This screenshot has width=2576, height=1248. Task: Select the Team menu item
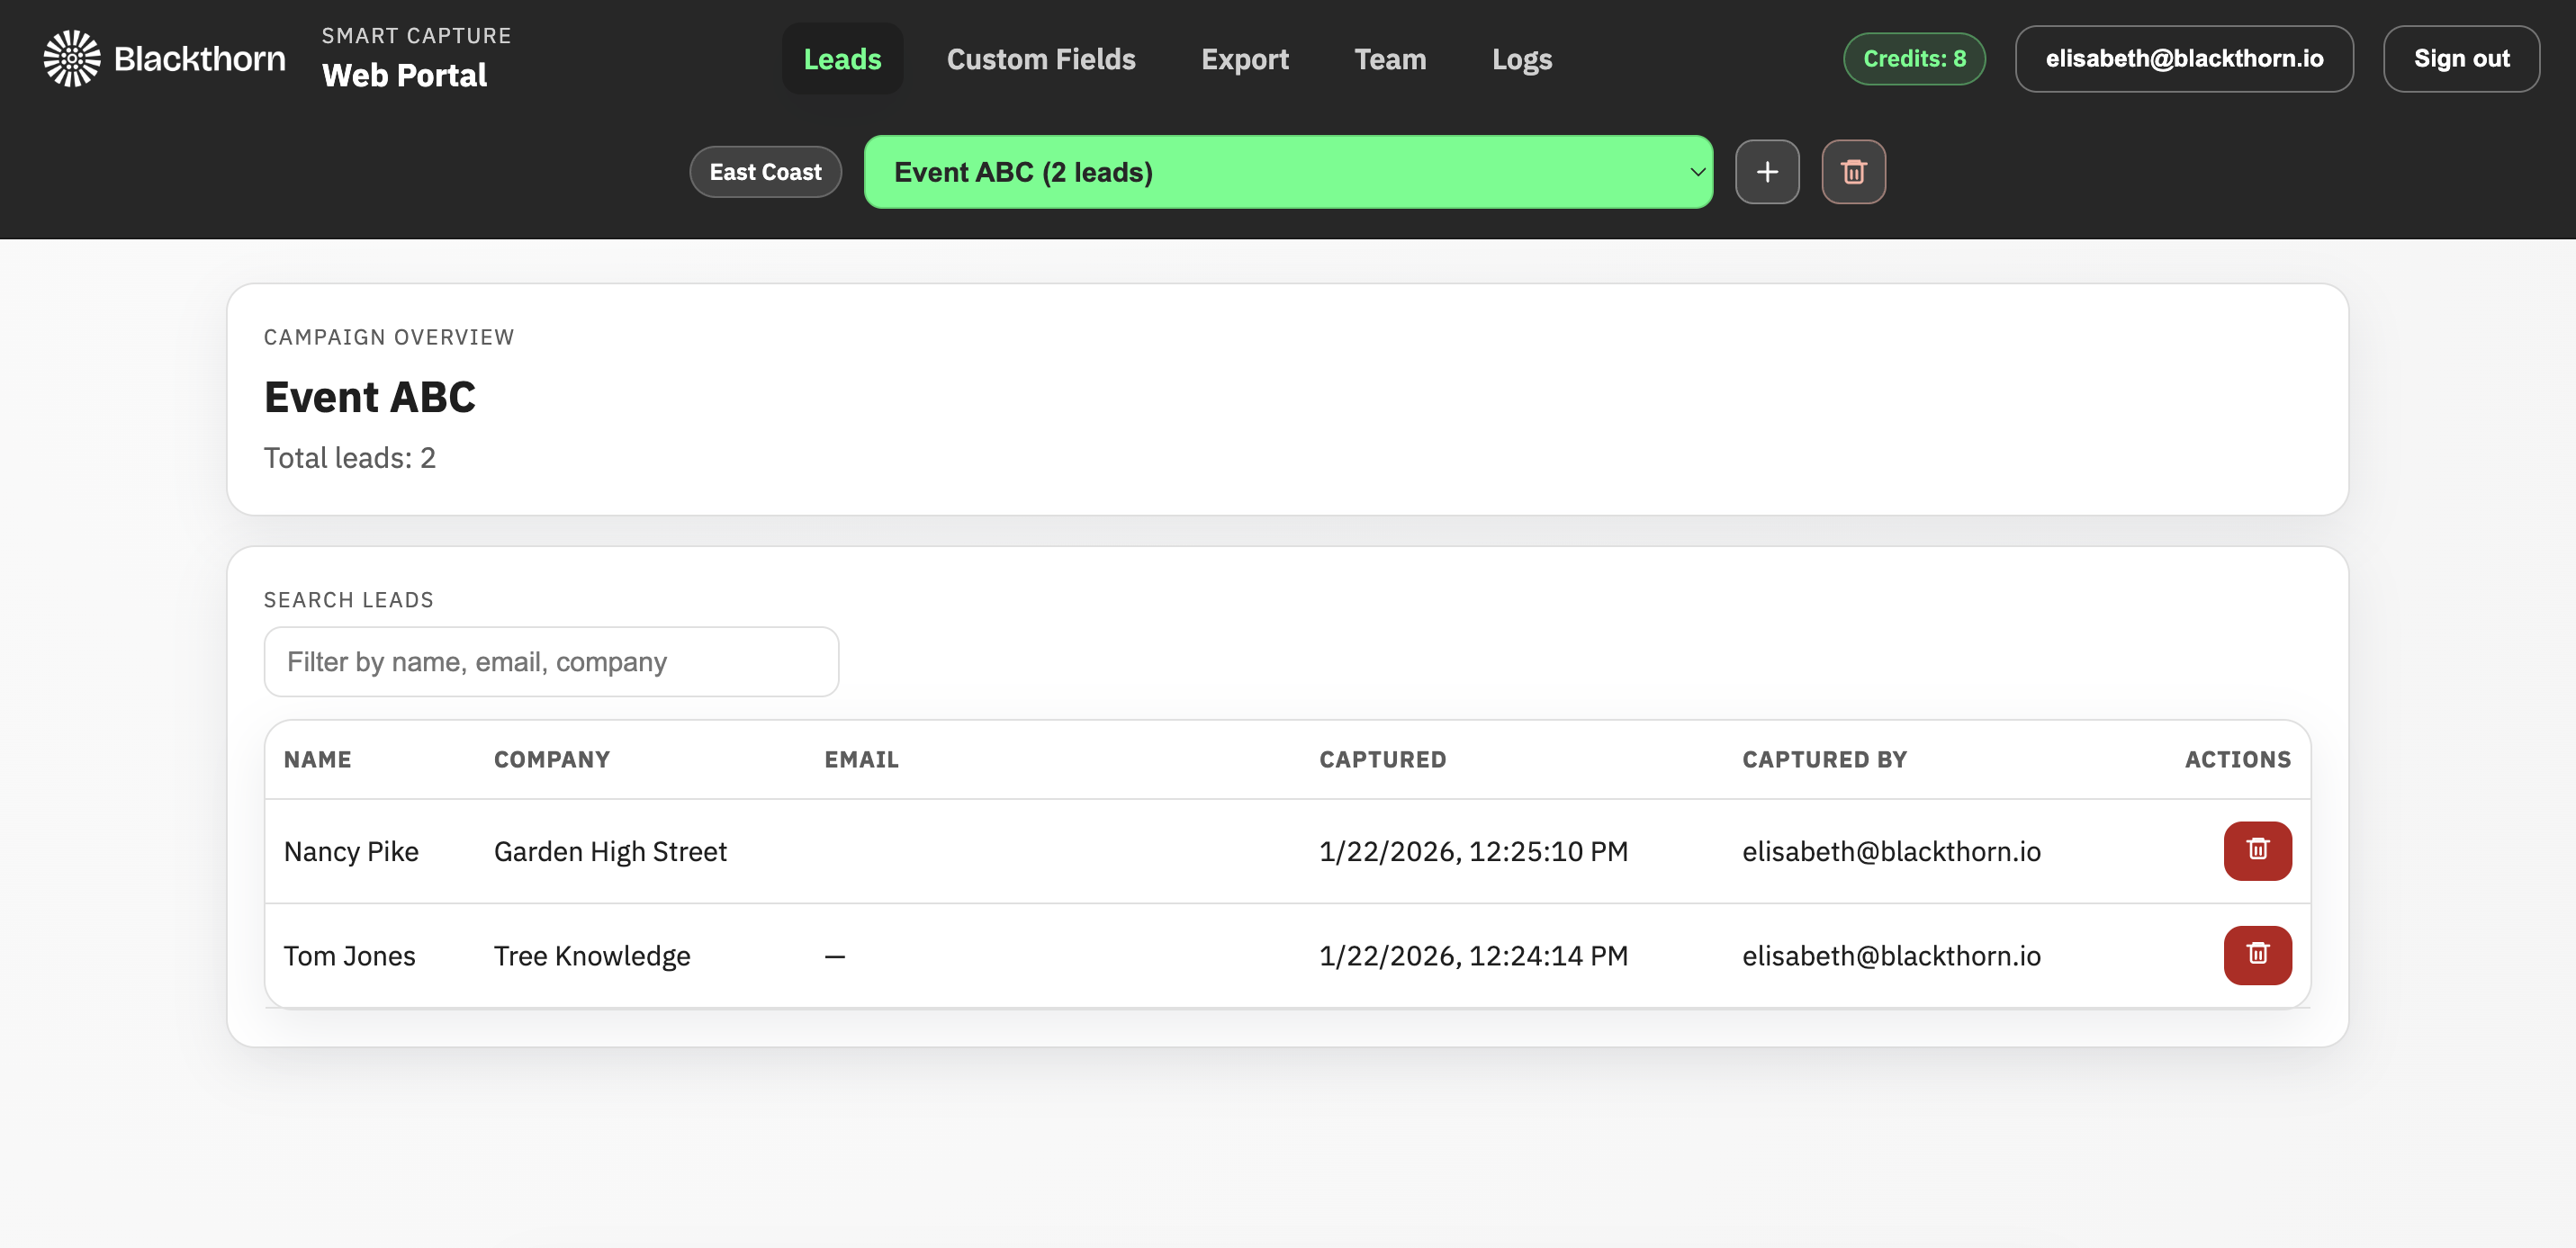1390,58
